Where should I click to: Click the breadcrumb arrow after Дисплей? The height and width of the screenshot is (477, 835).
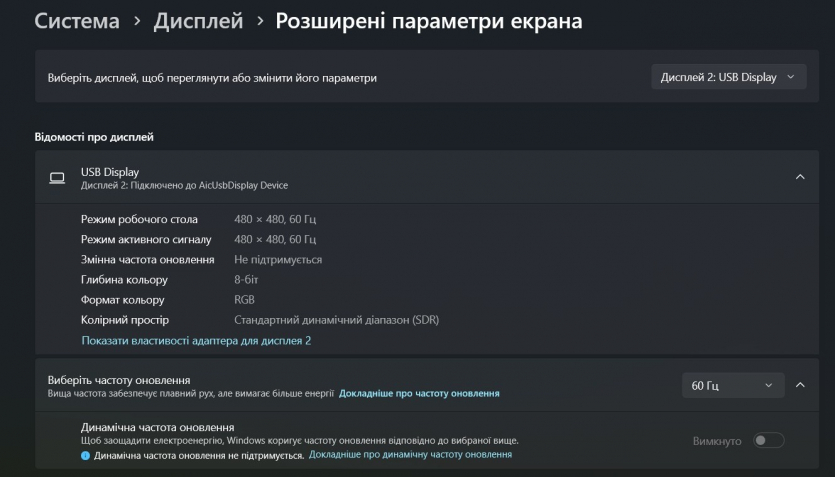[x=259, y=21]
